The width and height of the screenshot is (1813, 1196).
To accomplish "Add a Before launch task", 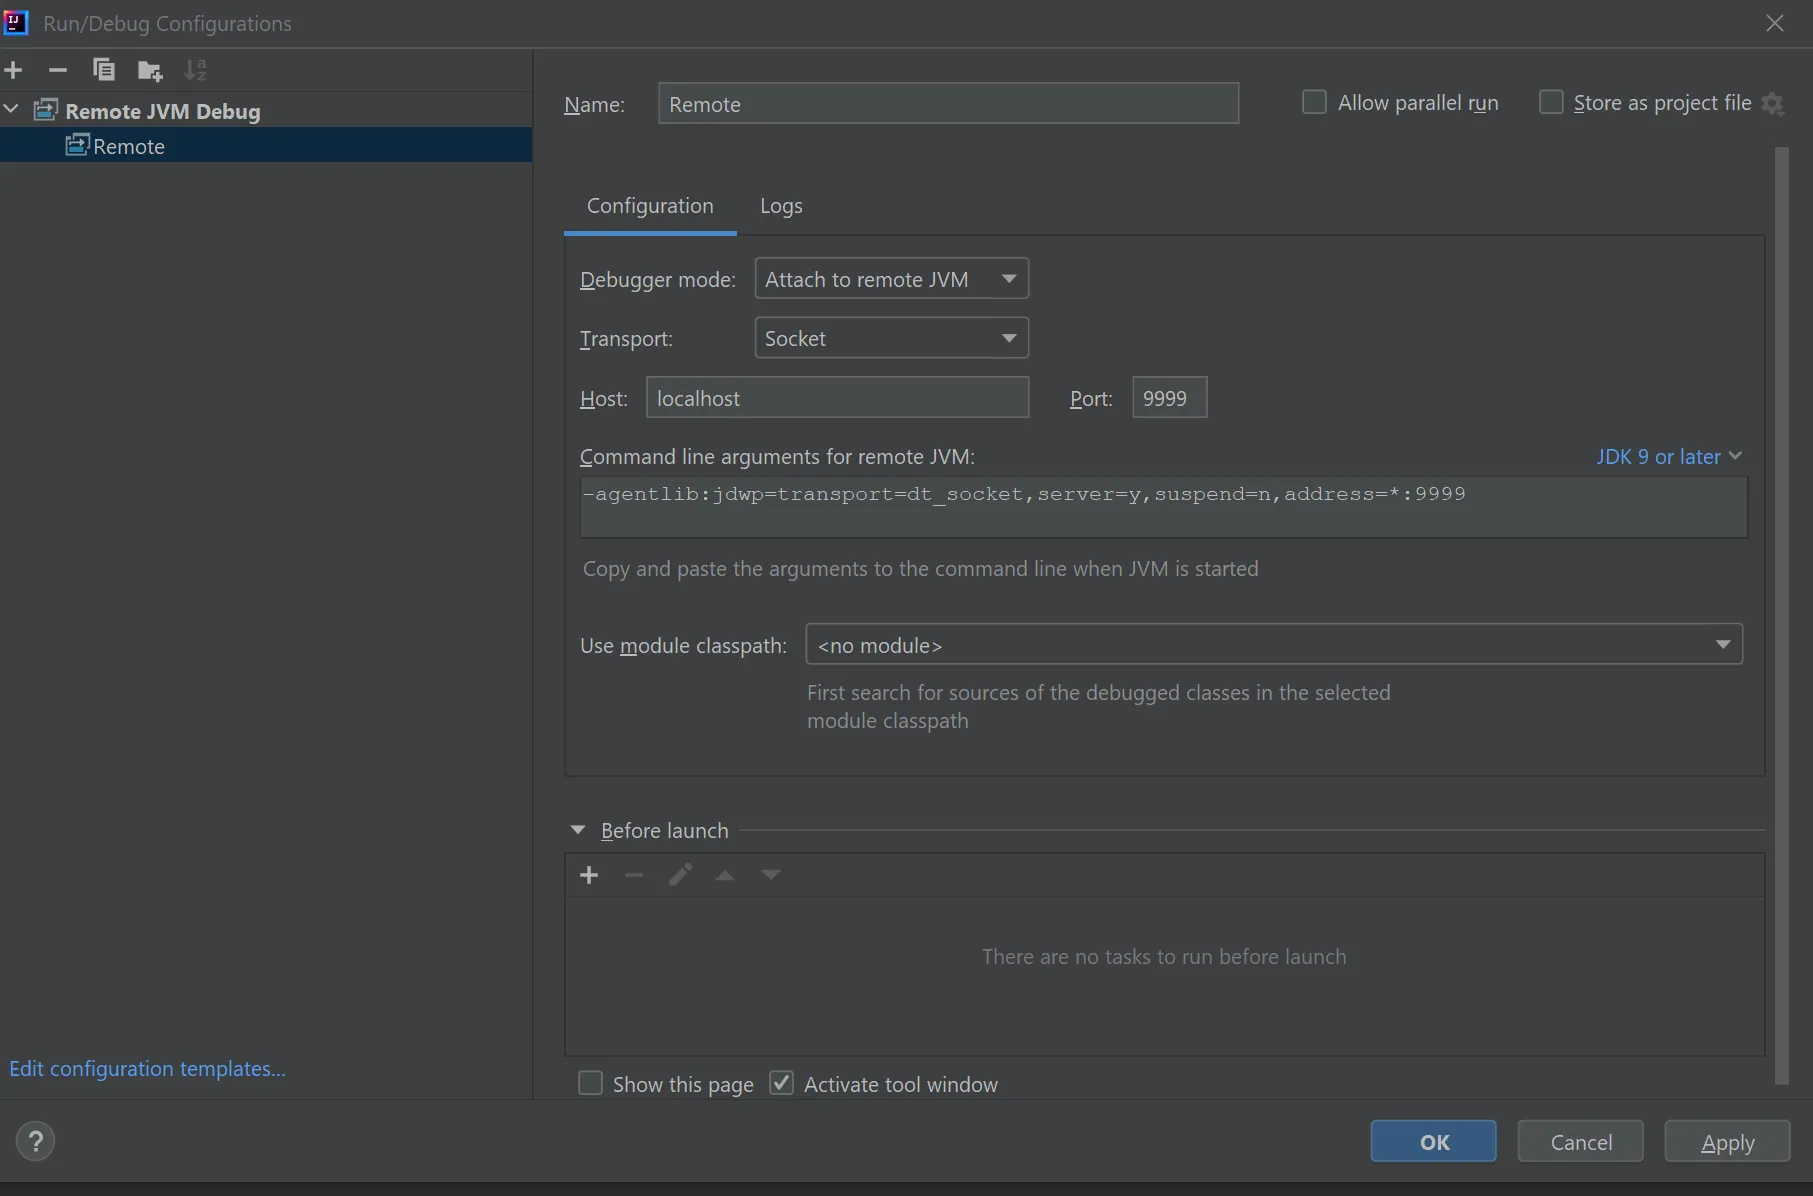I will (589, 876).
